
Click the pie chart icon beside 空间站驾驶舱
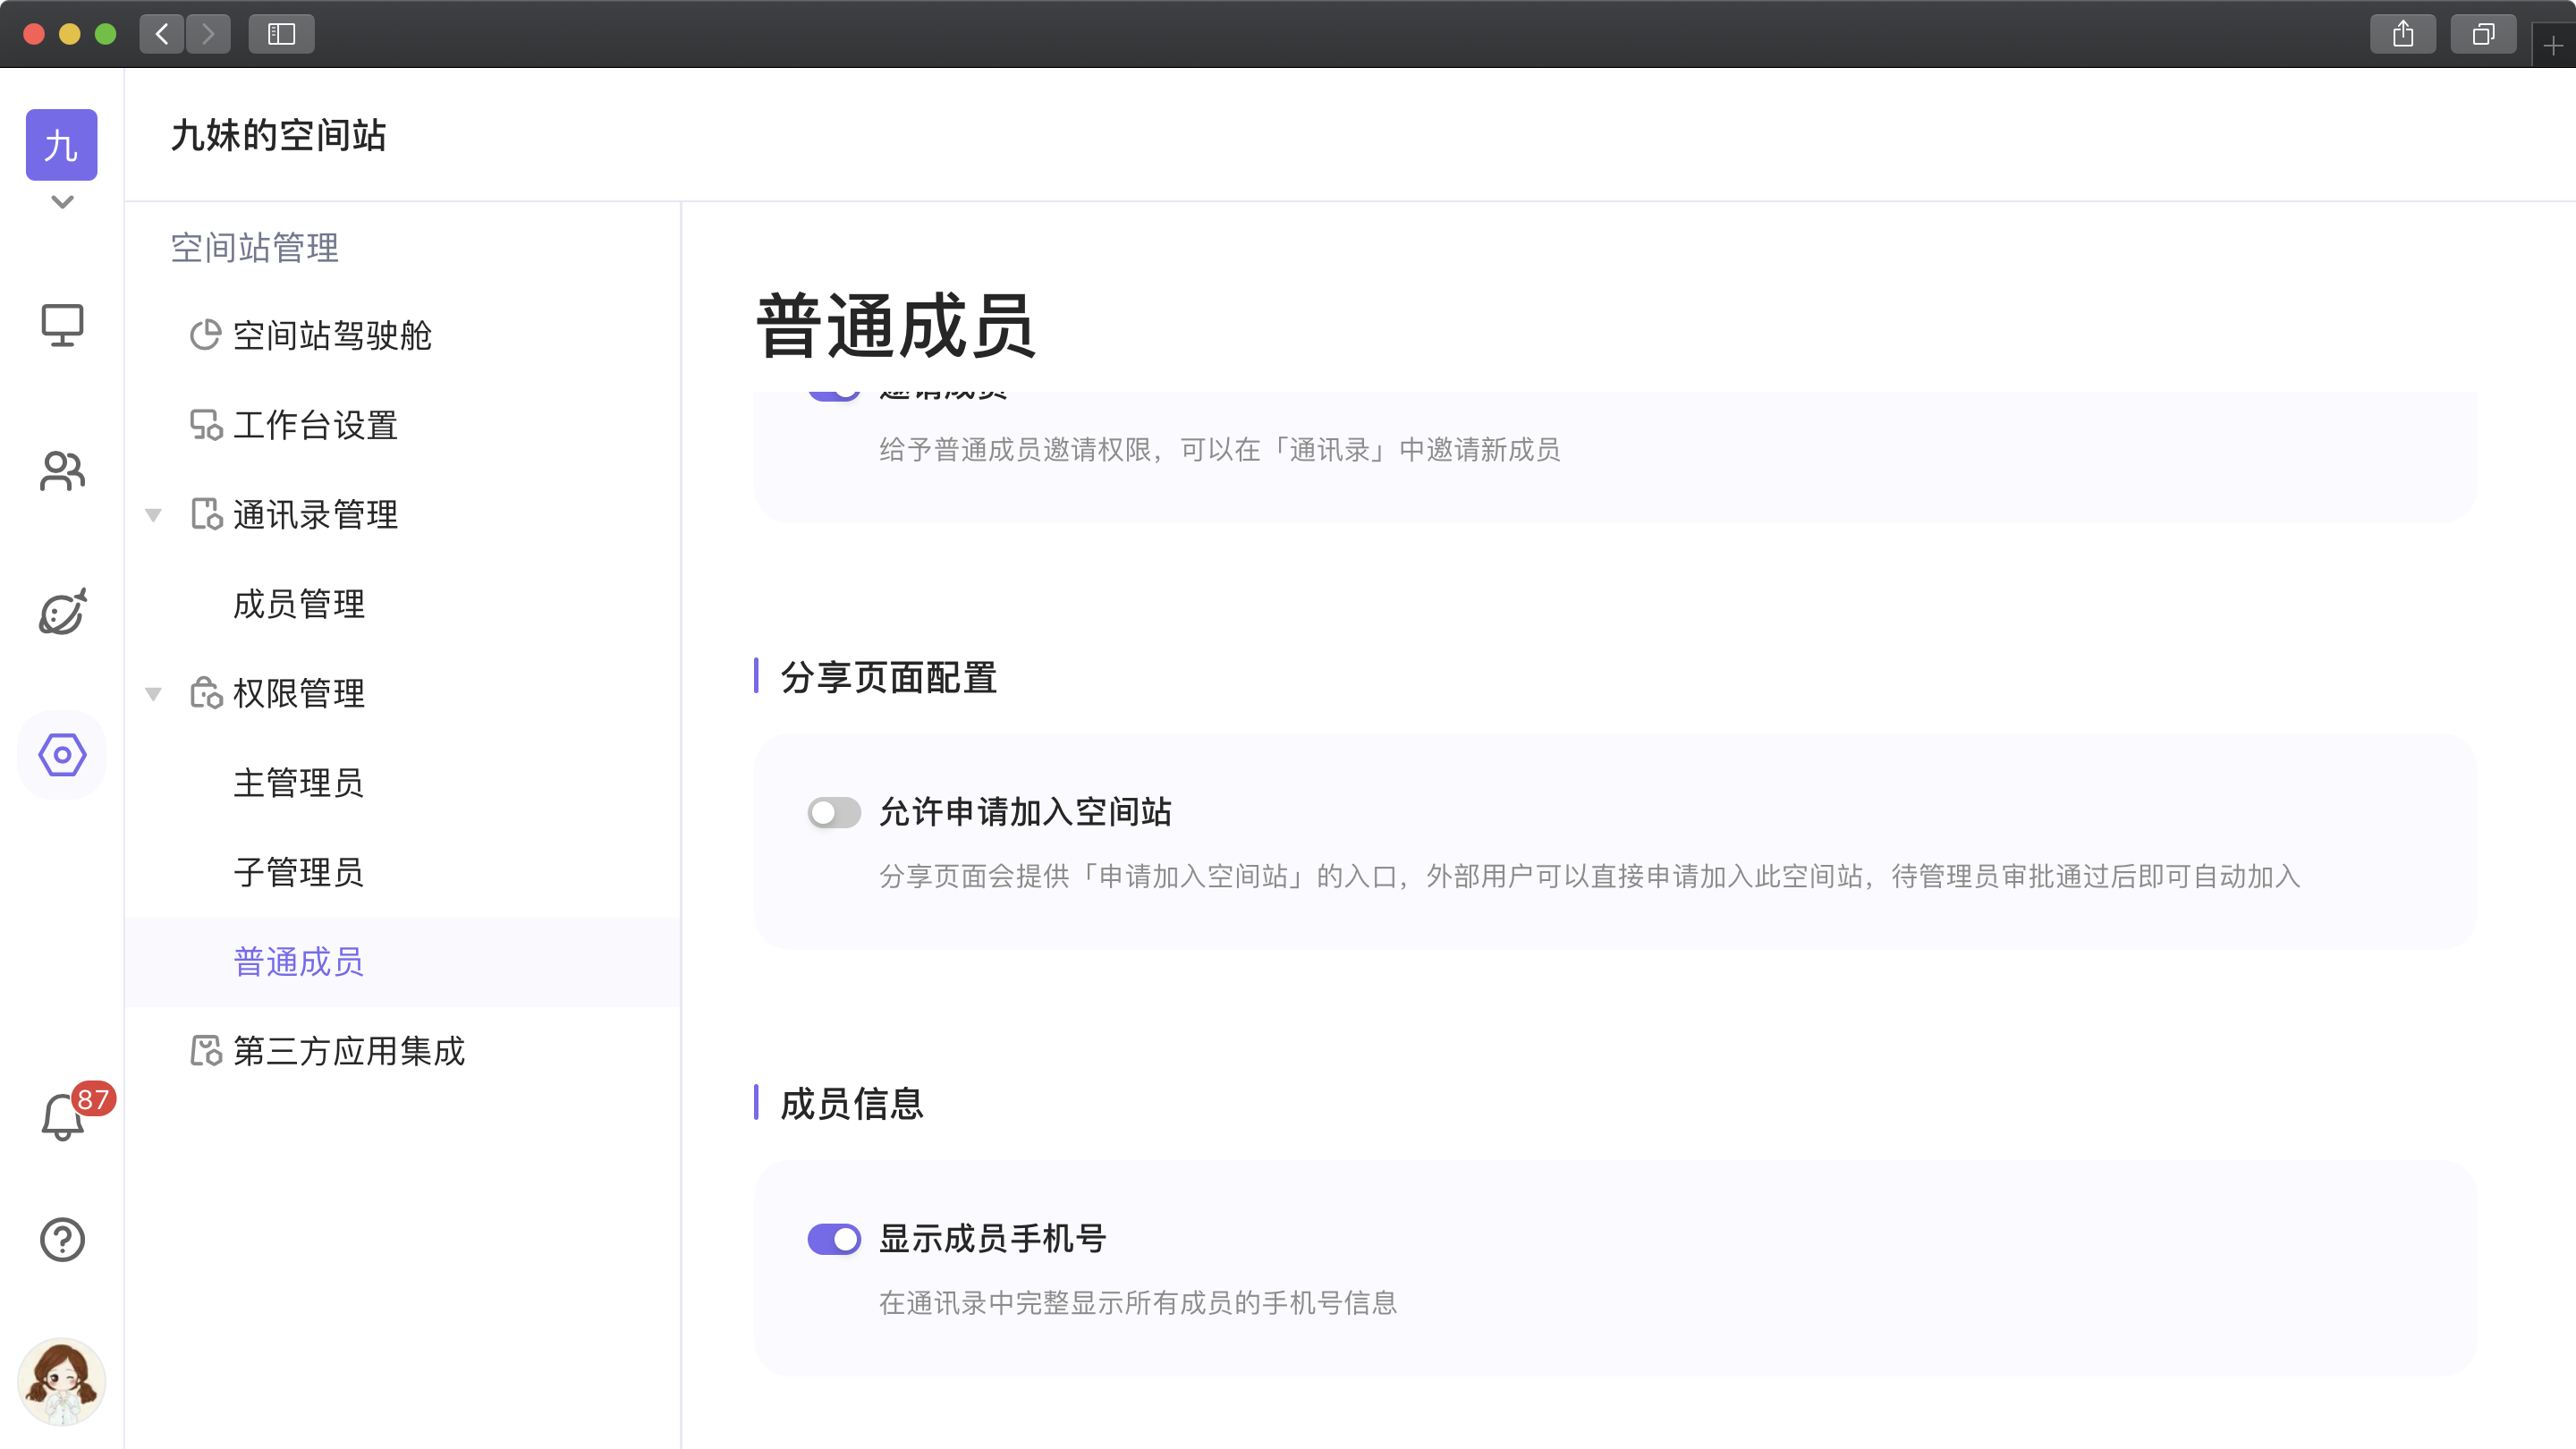(205, 335)
